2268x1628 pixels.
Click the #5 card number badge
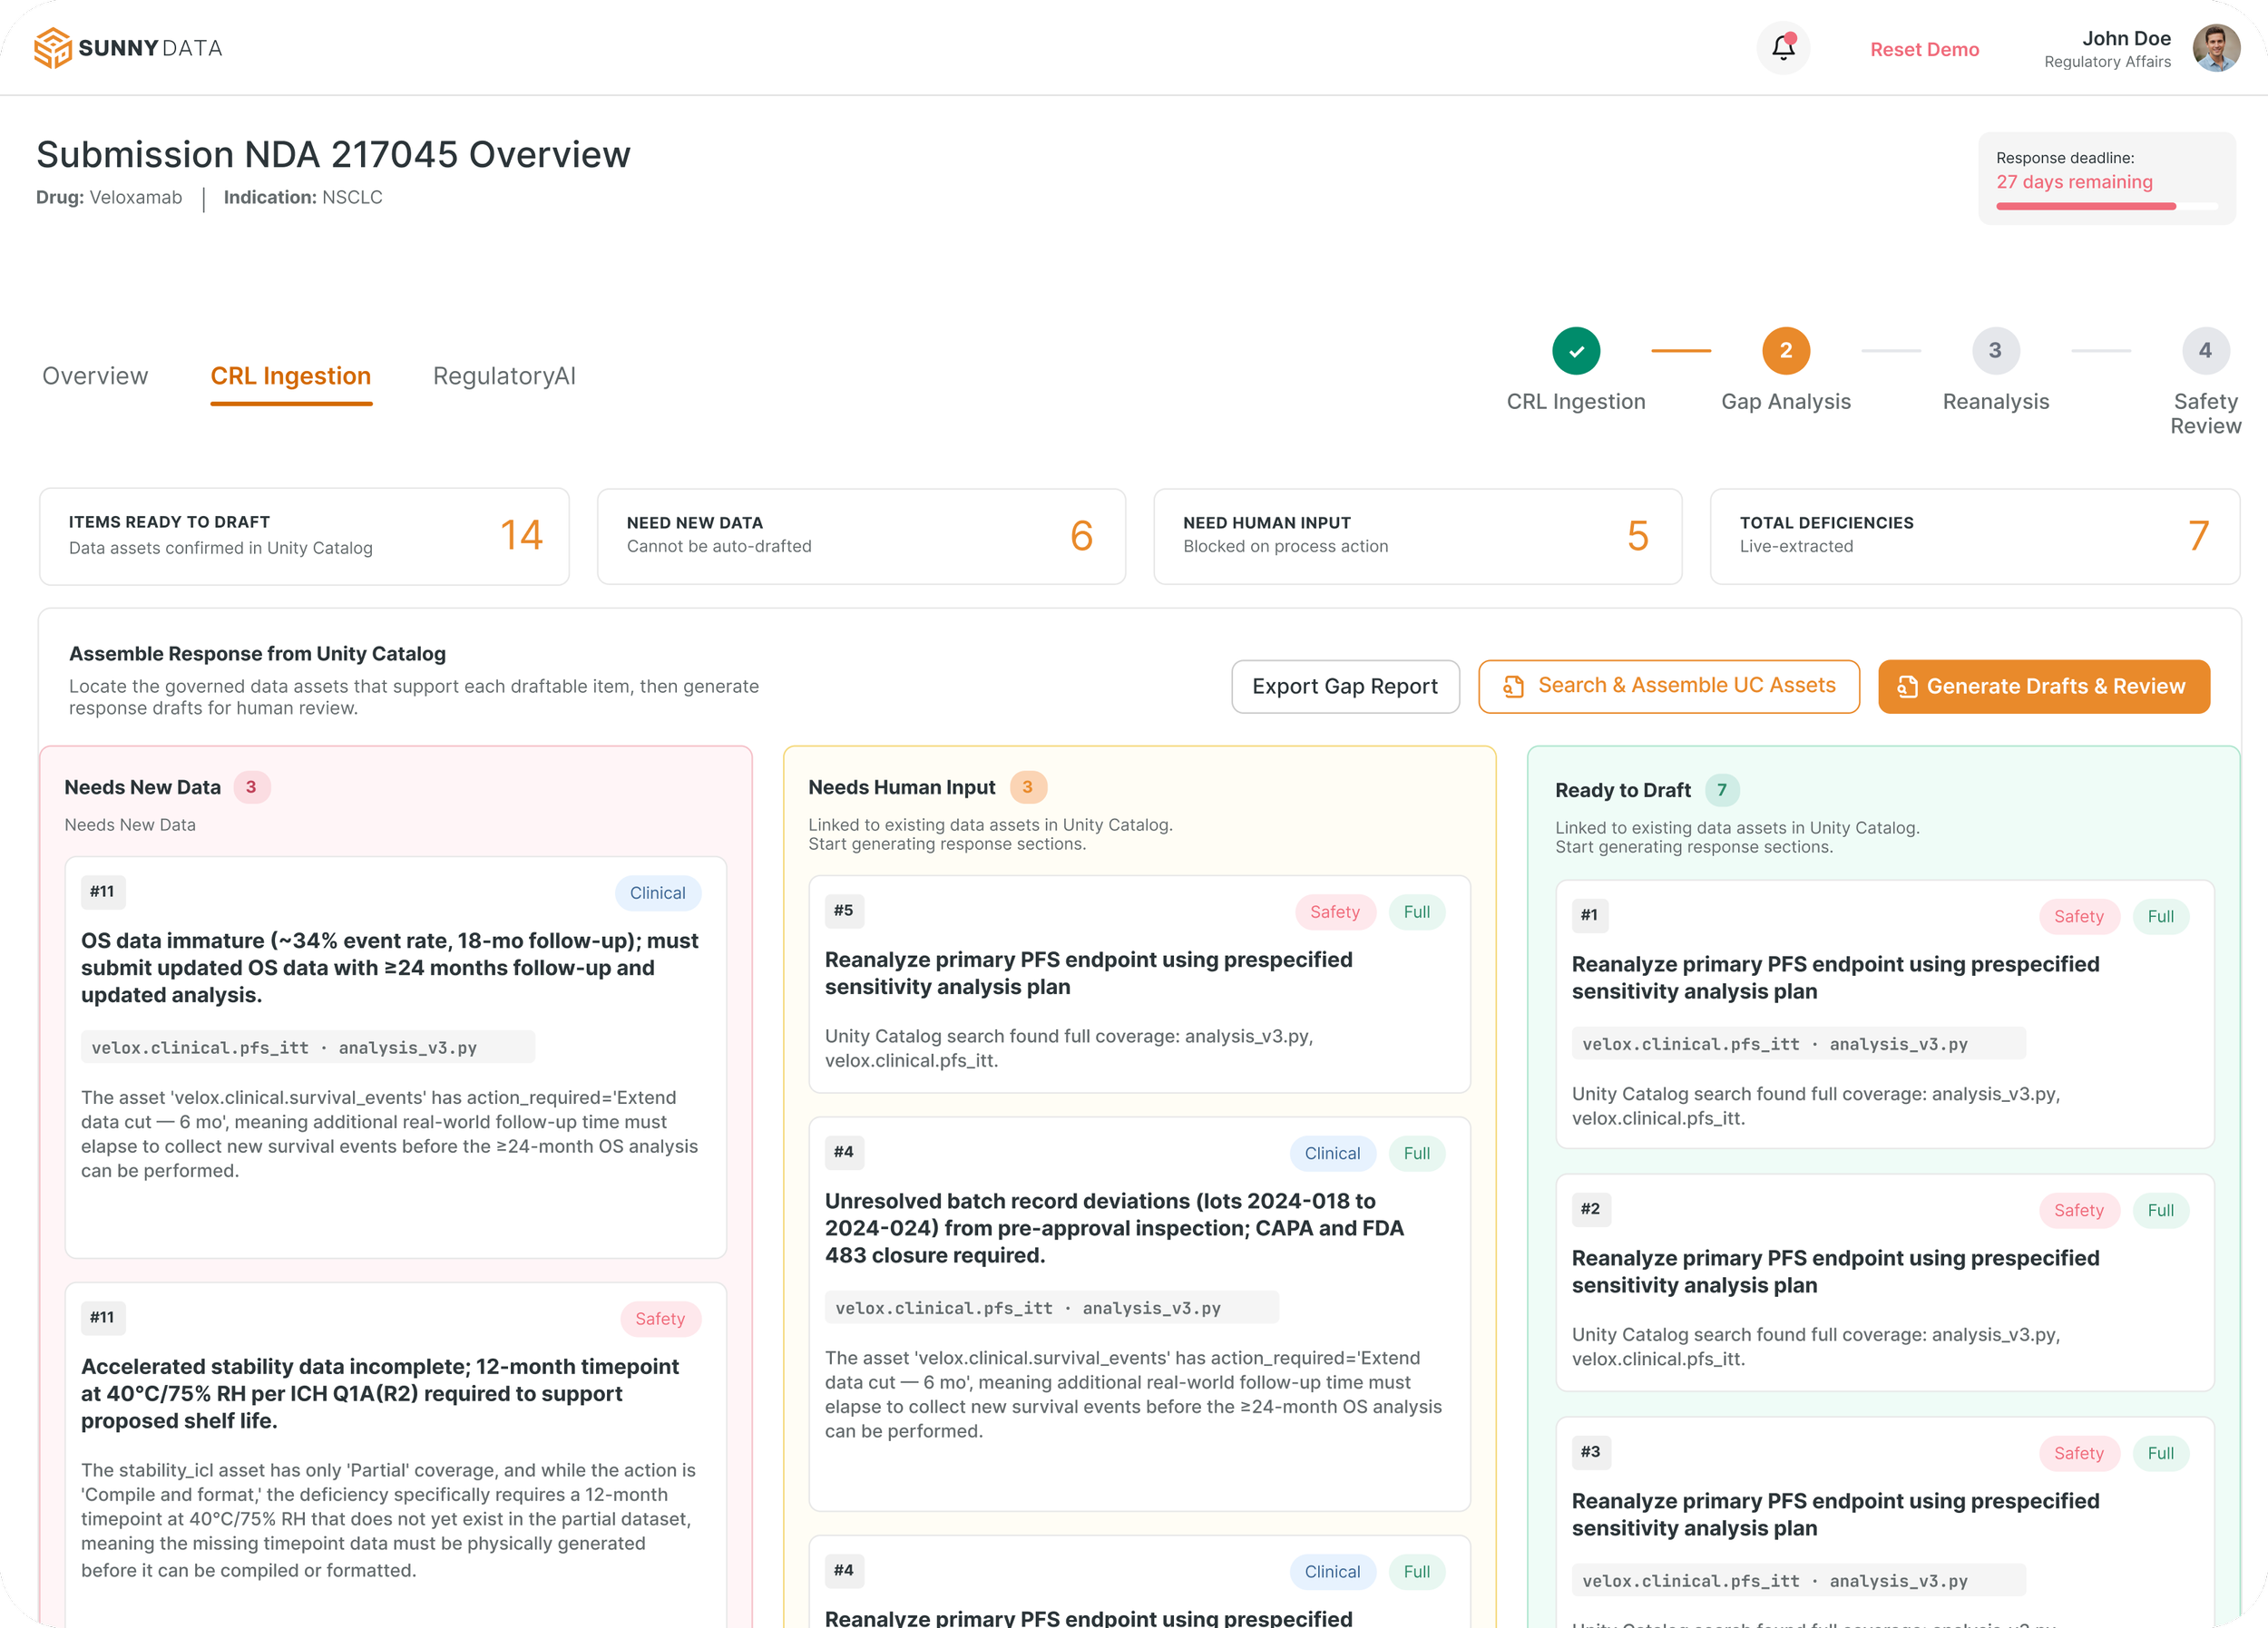point(844,911)
